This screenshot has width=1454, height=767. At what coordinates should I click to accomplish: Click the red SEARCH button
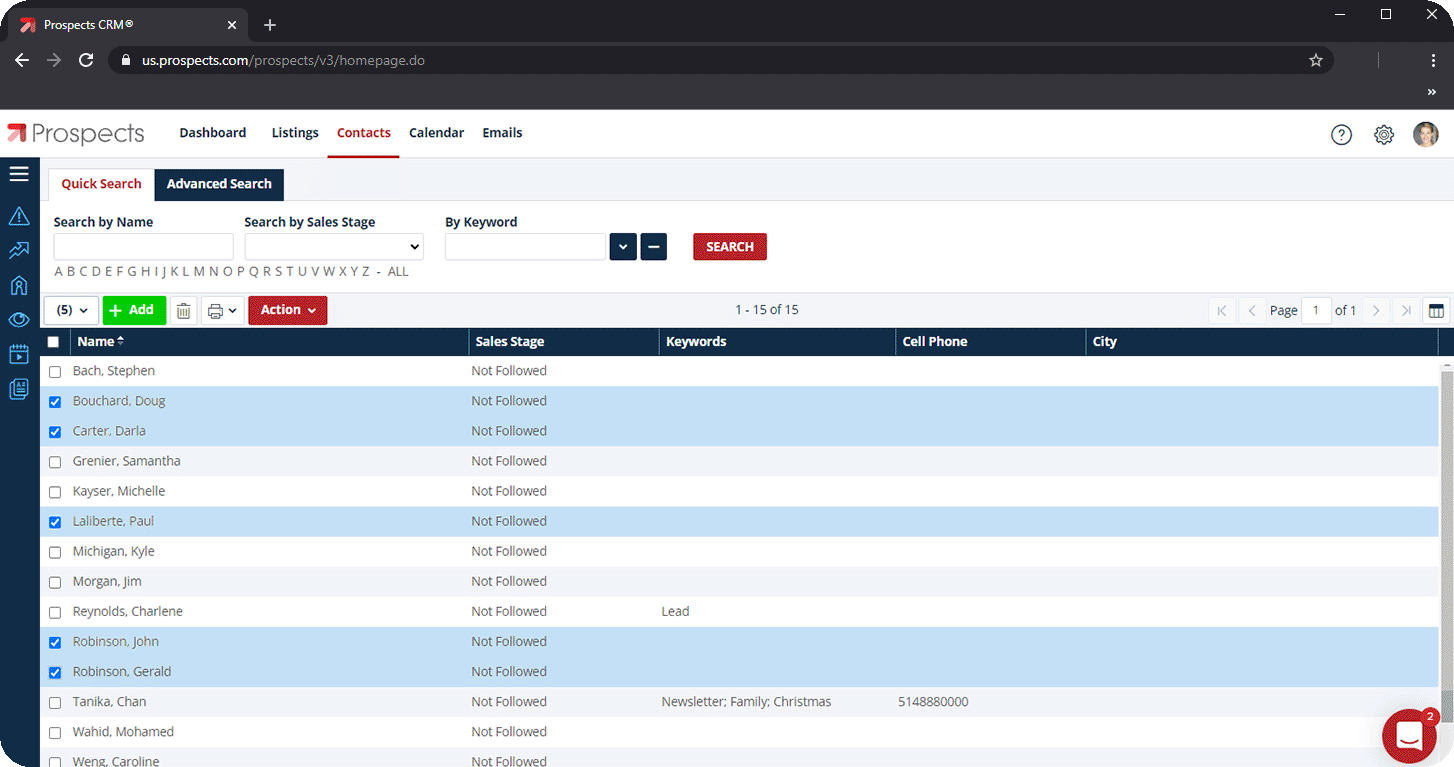point(730,247)
